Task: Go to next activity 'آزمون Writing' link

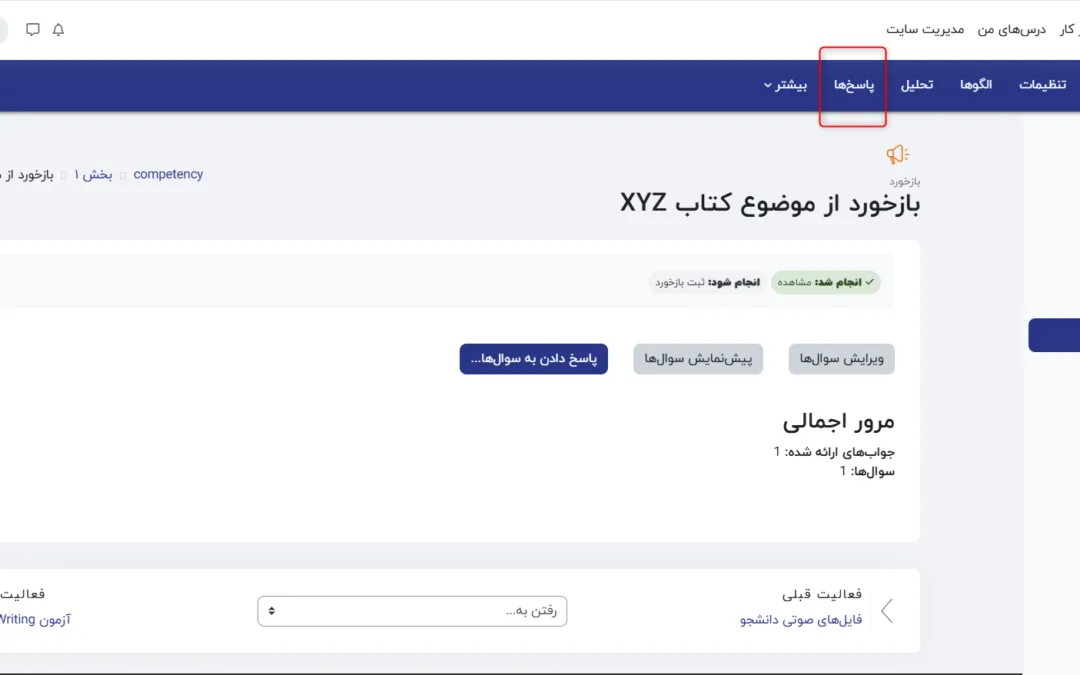Action: click(36, 620)
